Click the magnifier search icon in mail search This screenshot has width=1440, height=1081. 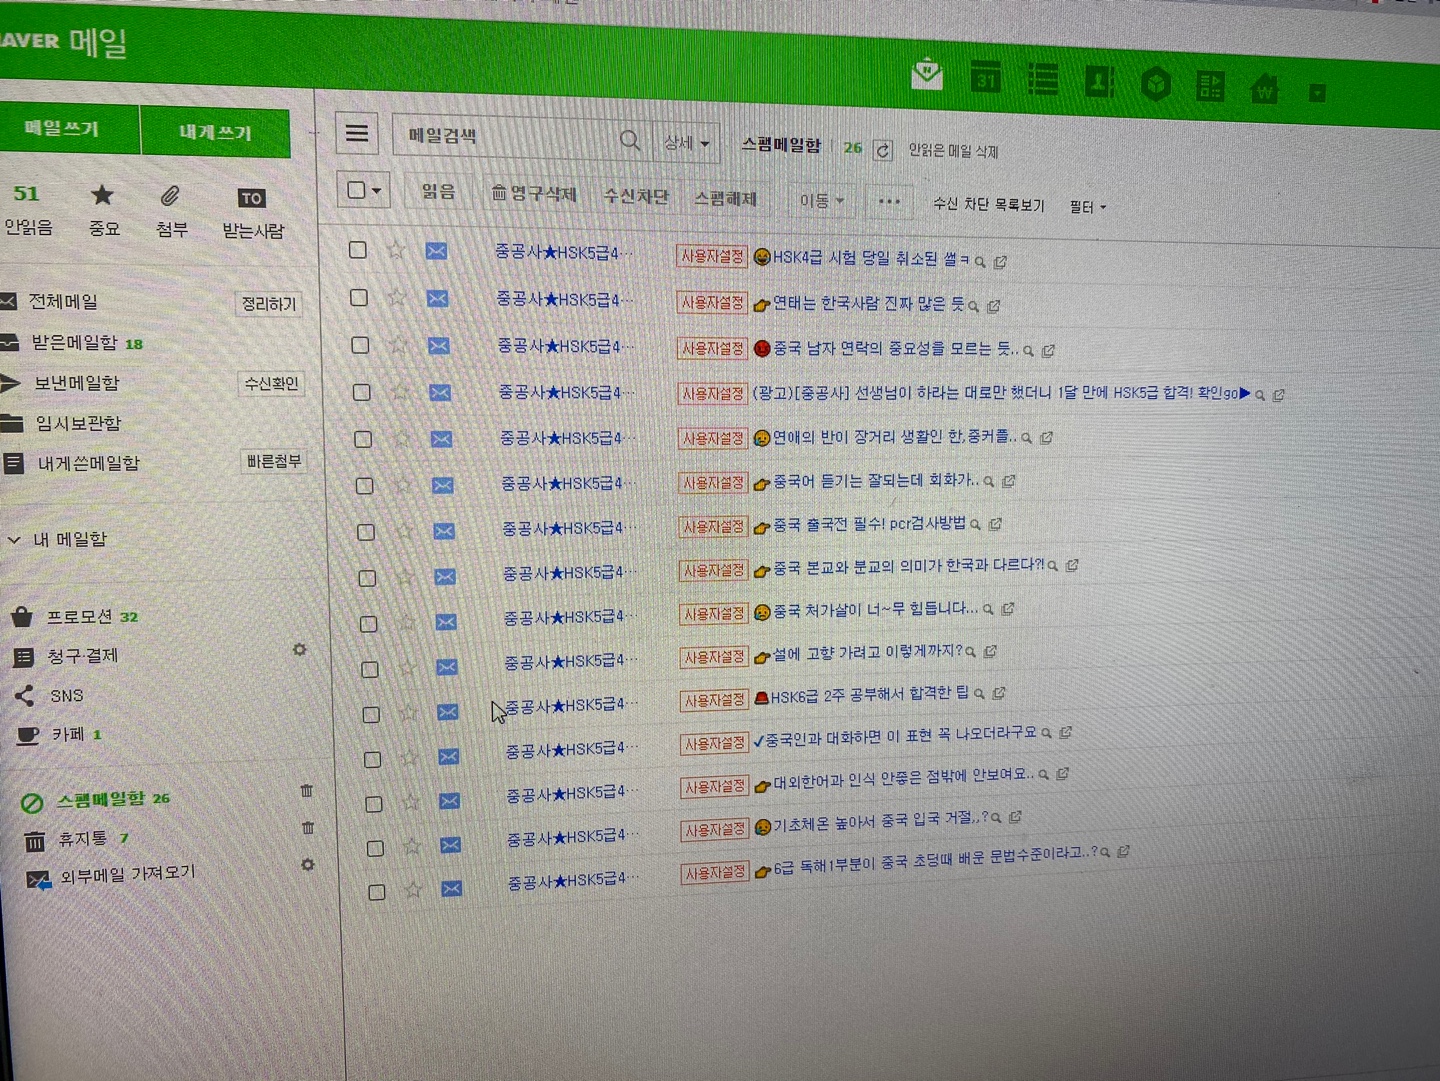tap(630, 140)
